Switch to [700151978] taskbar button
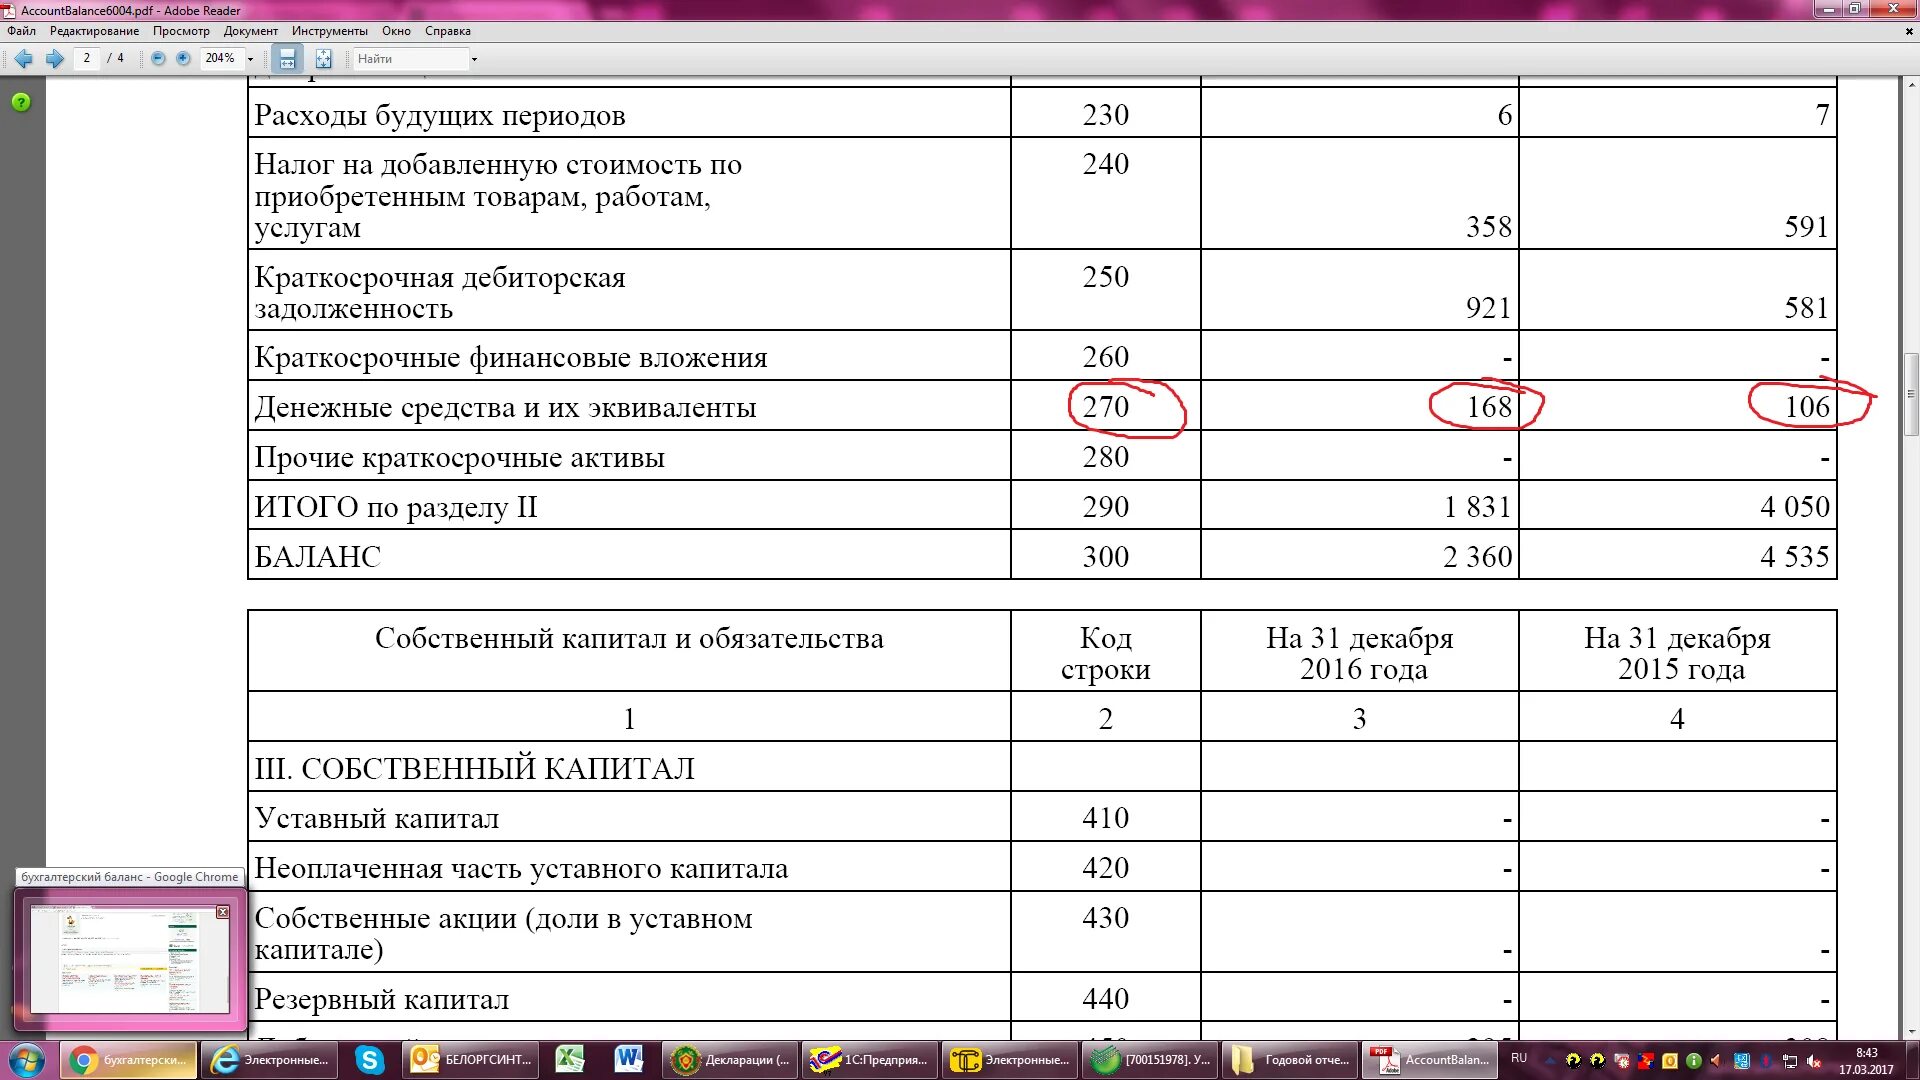This screenshot has width=1920, height=1080. (x=1150, y=1060)
